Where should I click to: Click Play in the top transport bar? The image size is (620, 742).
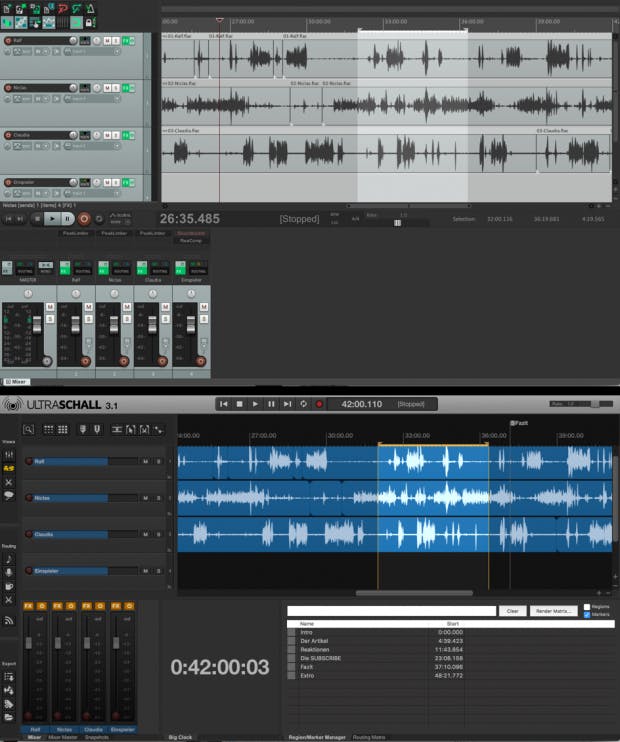coord(52,219)
